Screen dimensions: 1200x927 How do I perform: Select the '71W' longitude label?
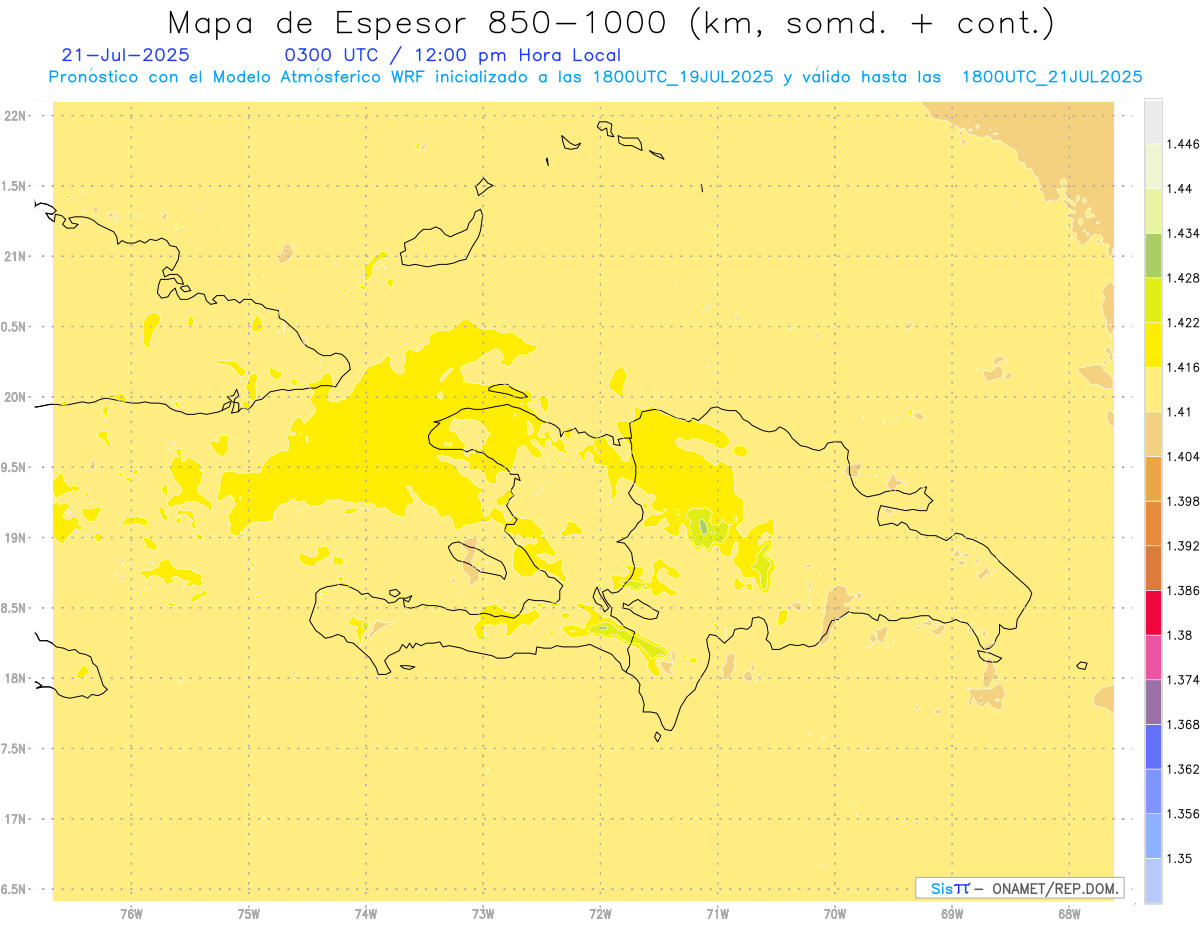[x=717, y=914]
